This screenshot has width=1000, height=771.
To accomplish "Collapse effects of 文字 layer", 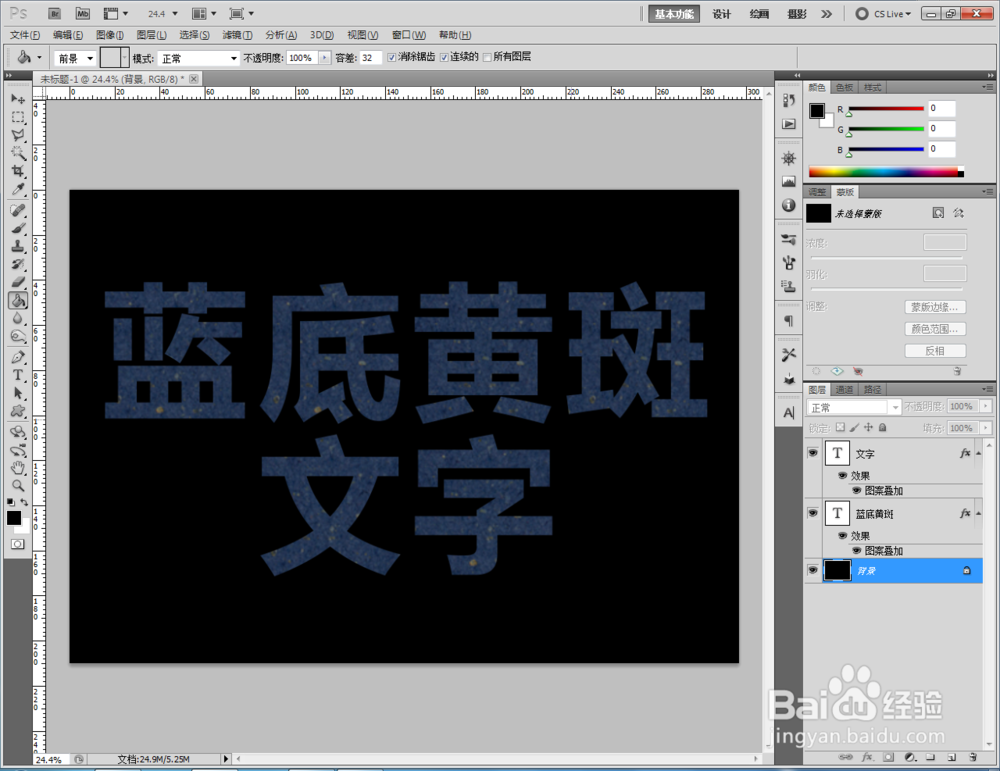I will point(978,453).
